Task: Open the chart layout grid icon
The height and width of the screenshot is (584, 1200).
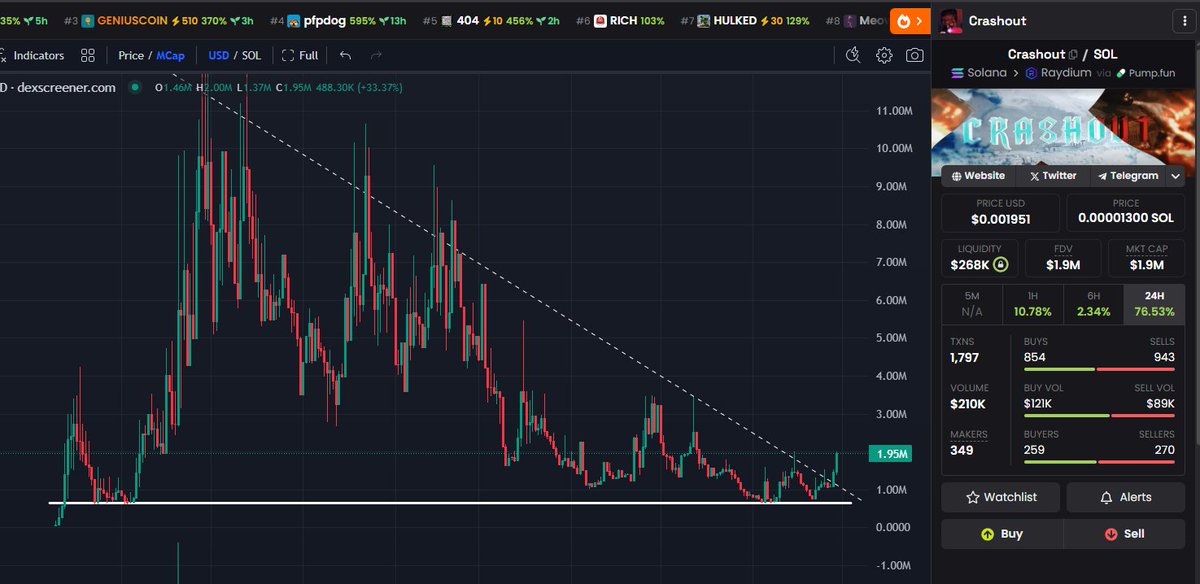Action: pyautogui.click(x=88, y=56)
